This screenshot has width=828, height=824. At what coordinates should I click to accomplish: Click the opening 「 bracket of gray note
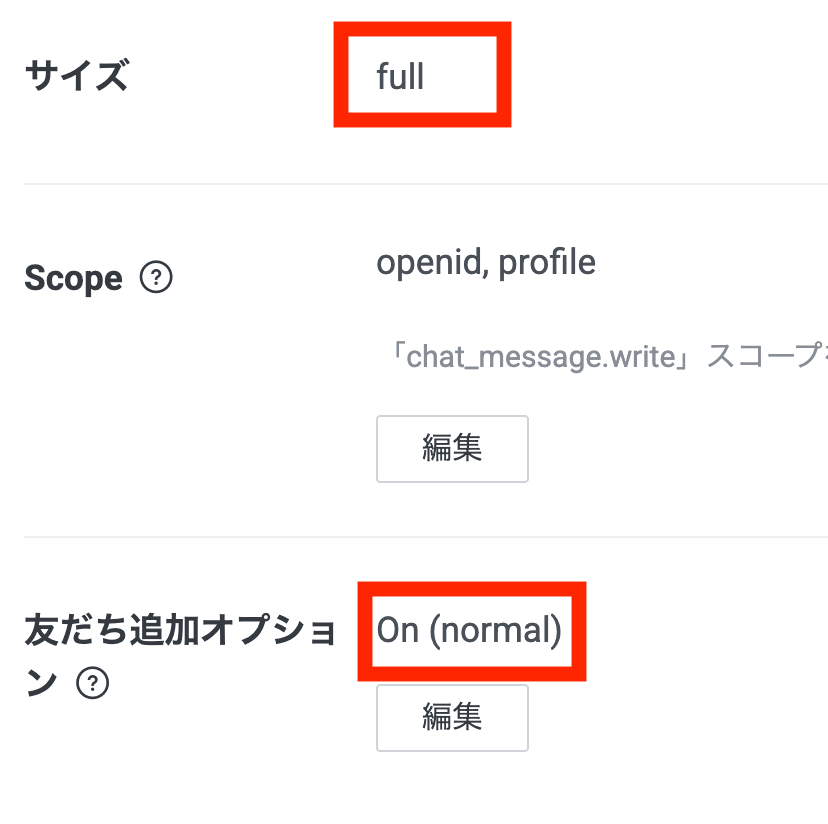click(x=394, y=357)
